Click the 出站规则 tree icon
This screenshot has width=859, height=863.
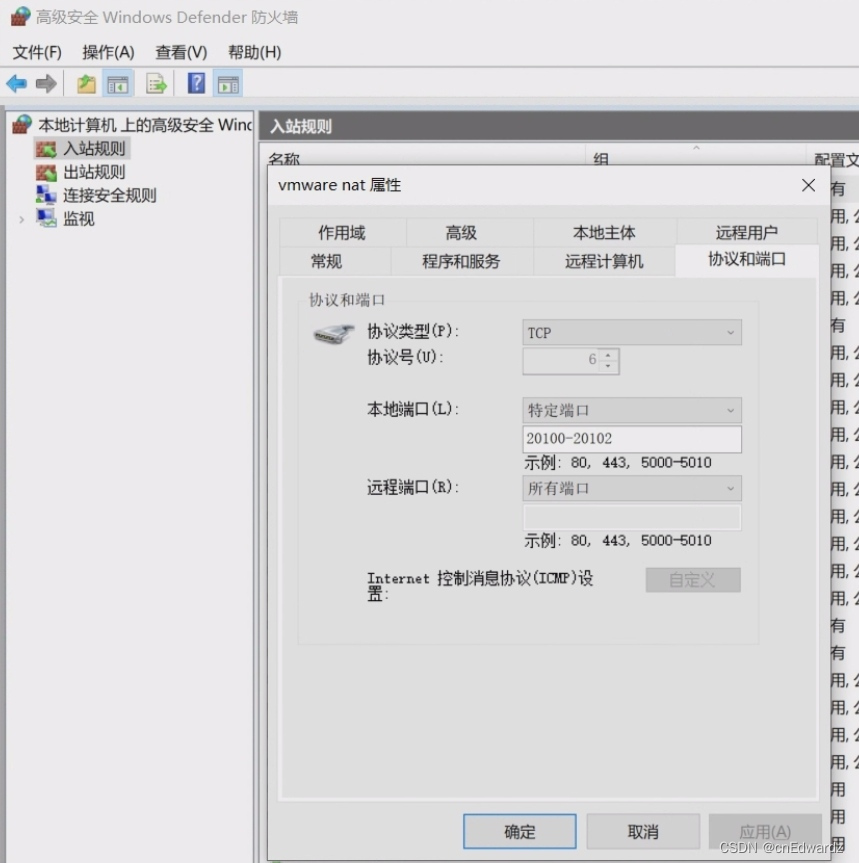click(46, 173)
